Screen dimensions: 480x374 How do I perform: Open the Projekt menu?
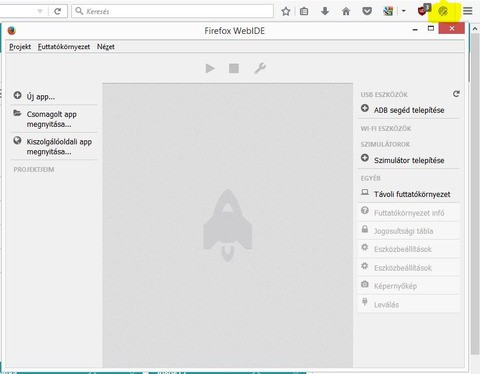pos(20,47)
